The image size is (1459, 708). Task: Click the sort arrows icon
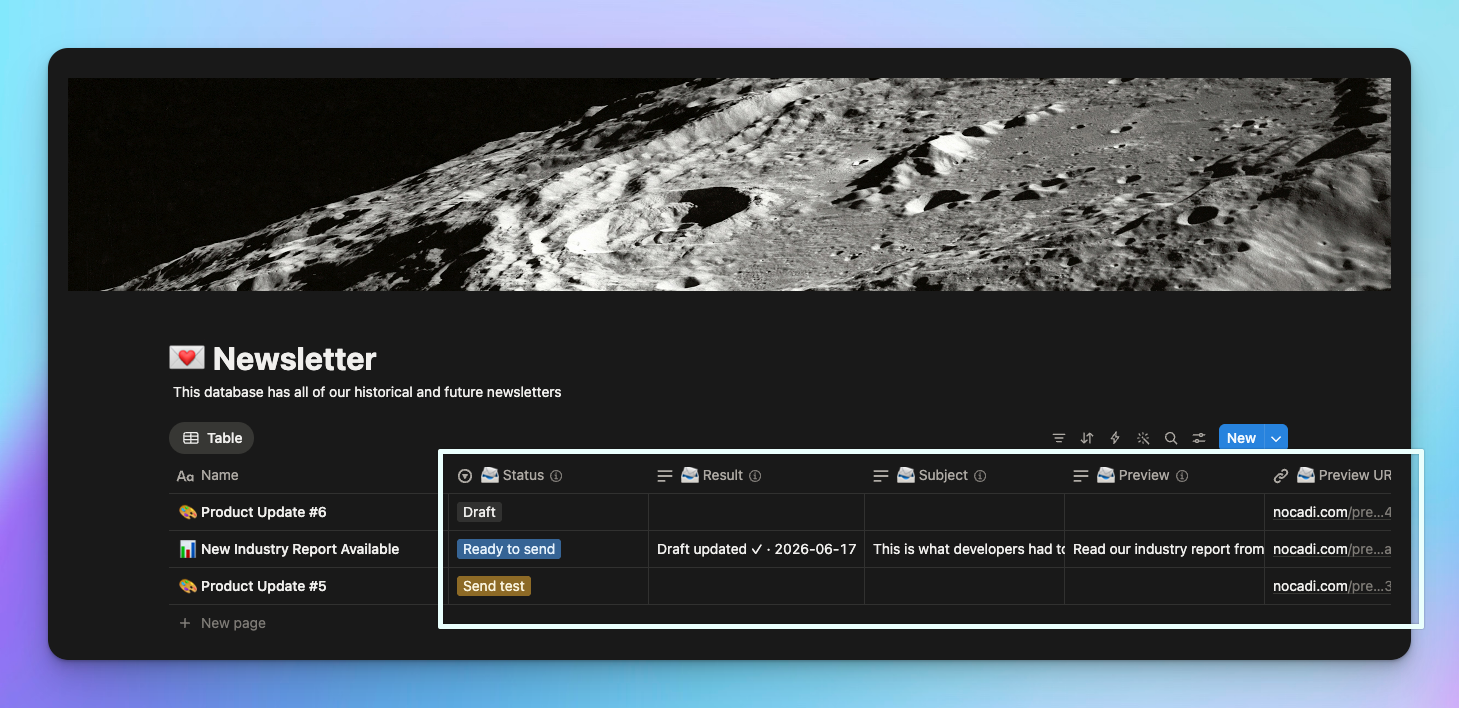point(1087,438)
